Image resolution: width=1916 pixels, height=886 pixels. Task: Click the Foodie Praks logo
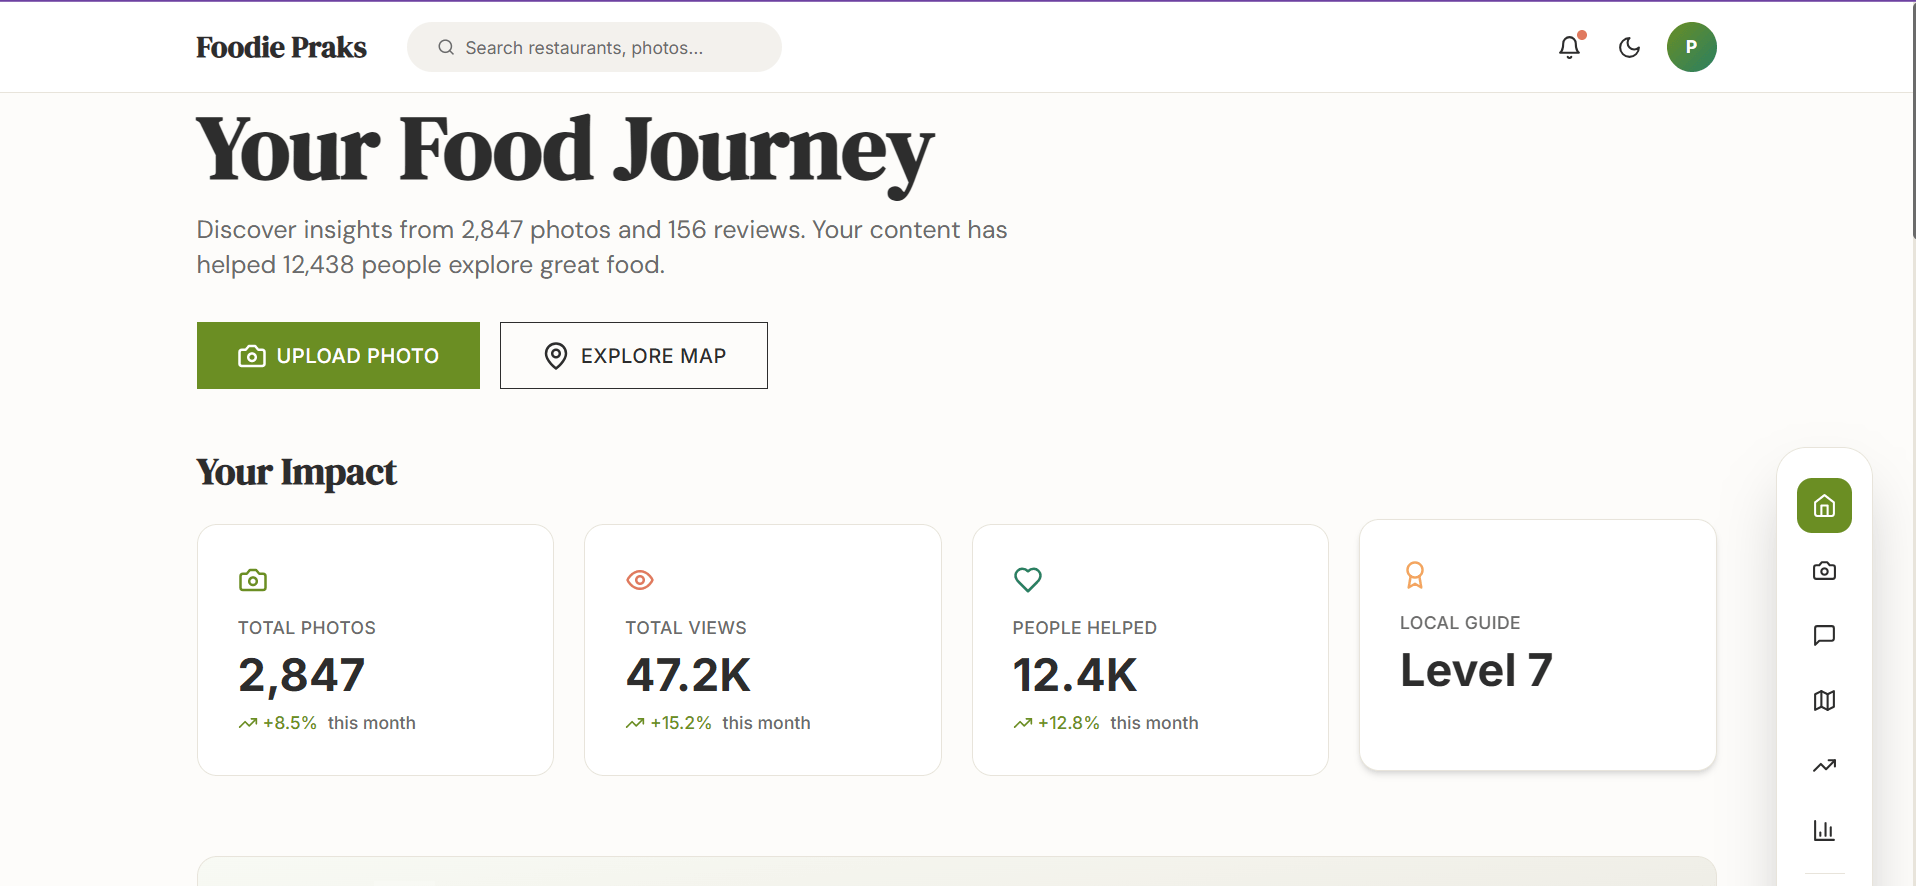pyautogui.click(x=281, y=47)
